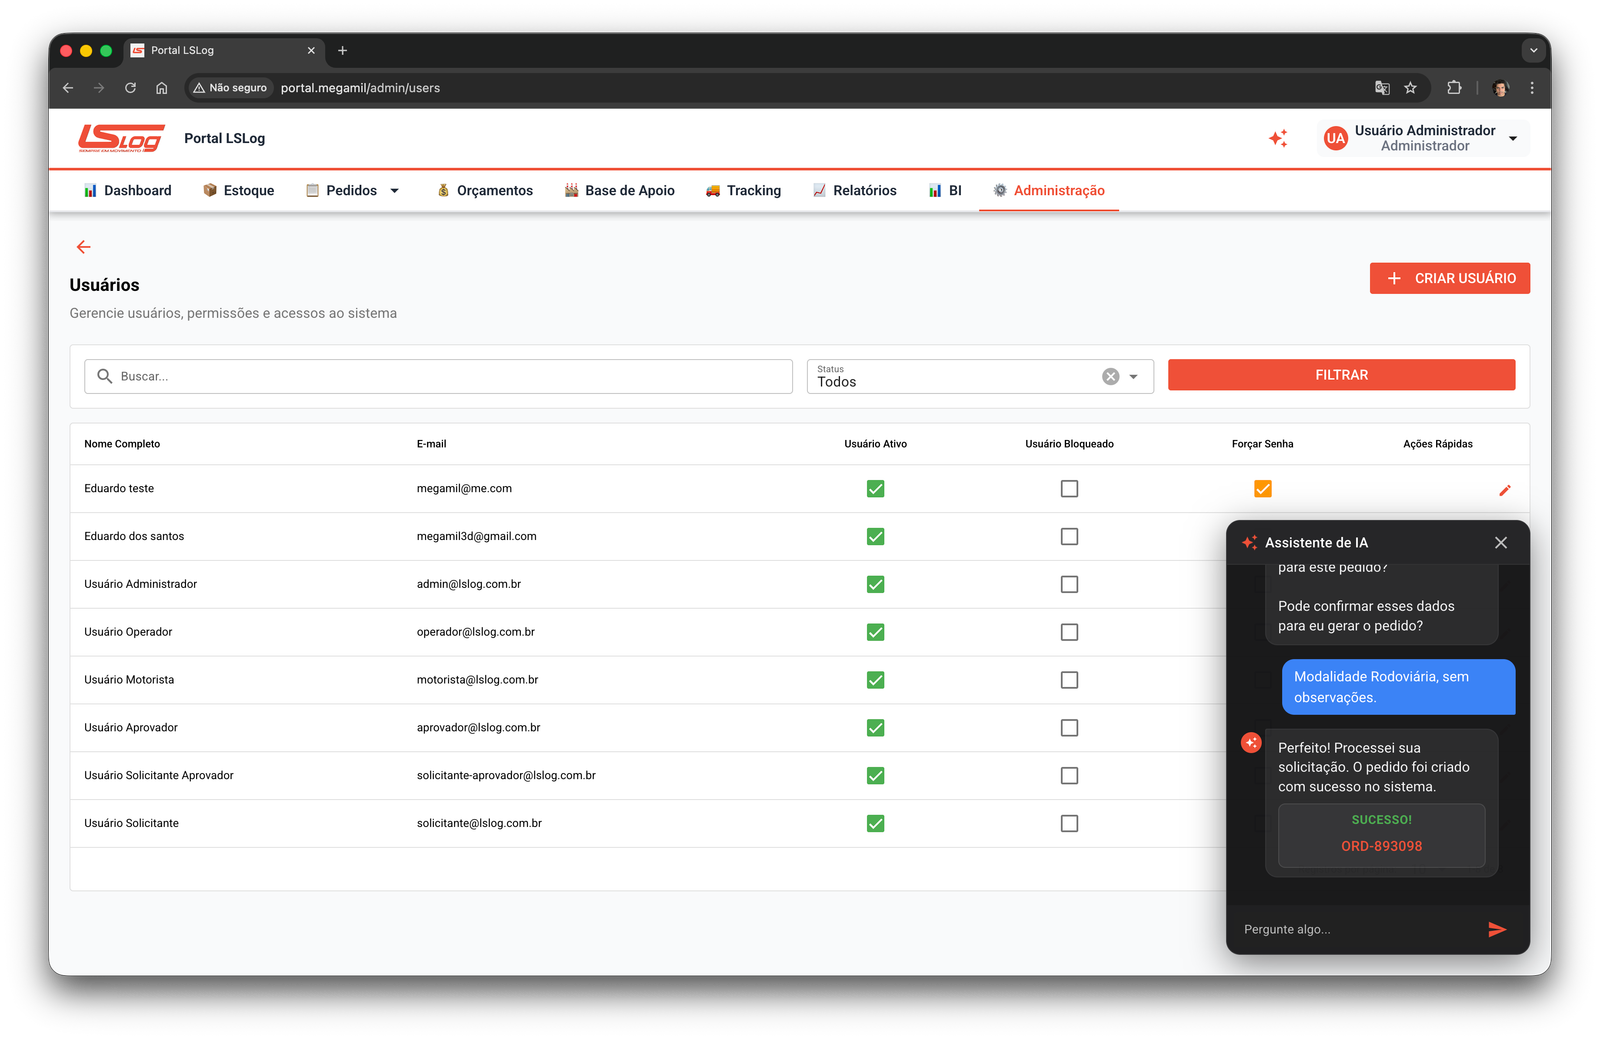
Task: Bookmark this page with the star icon
Action: click(x=1410, y=88)
